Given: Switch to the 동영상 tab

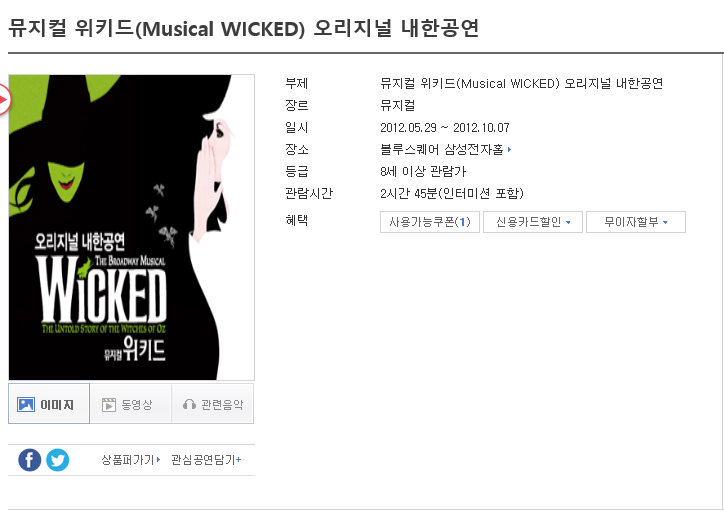Looking at the screenshot, I should [x=131, y=404].
